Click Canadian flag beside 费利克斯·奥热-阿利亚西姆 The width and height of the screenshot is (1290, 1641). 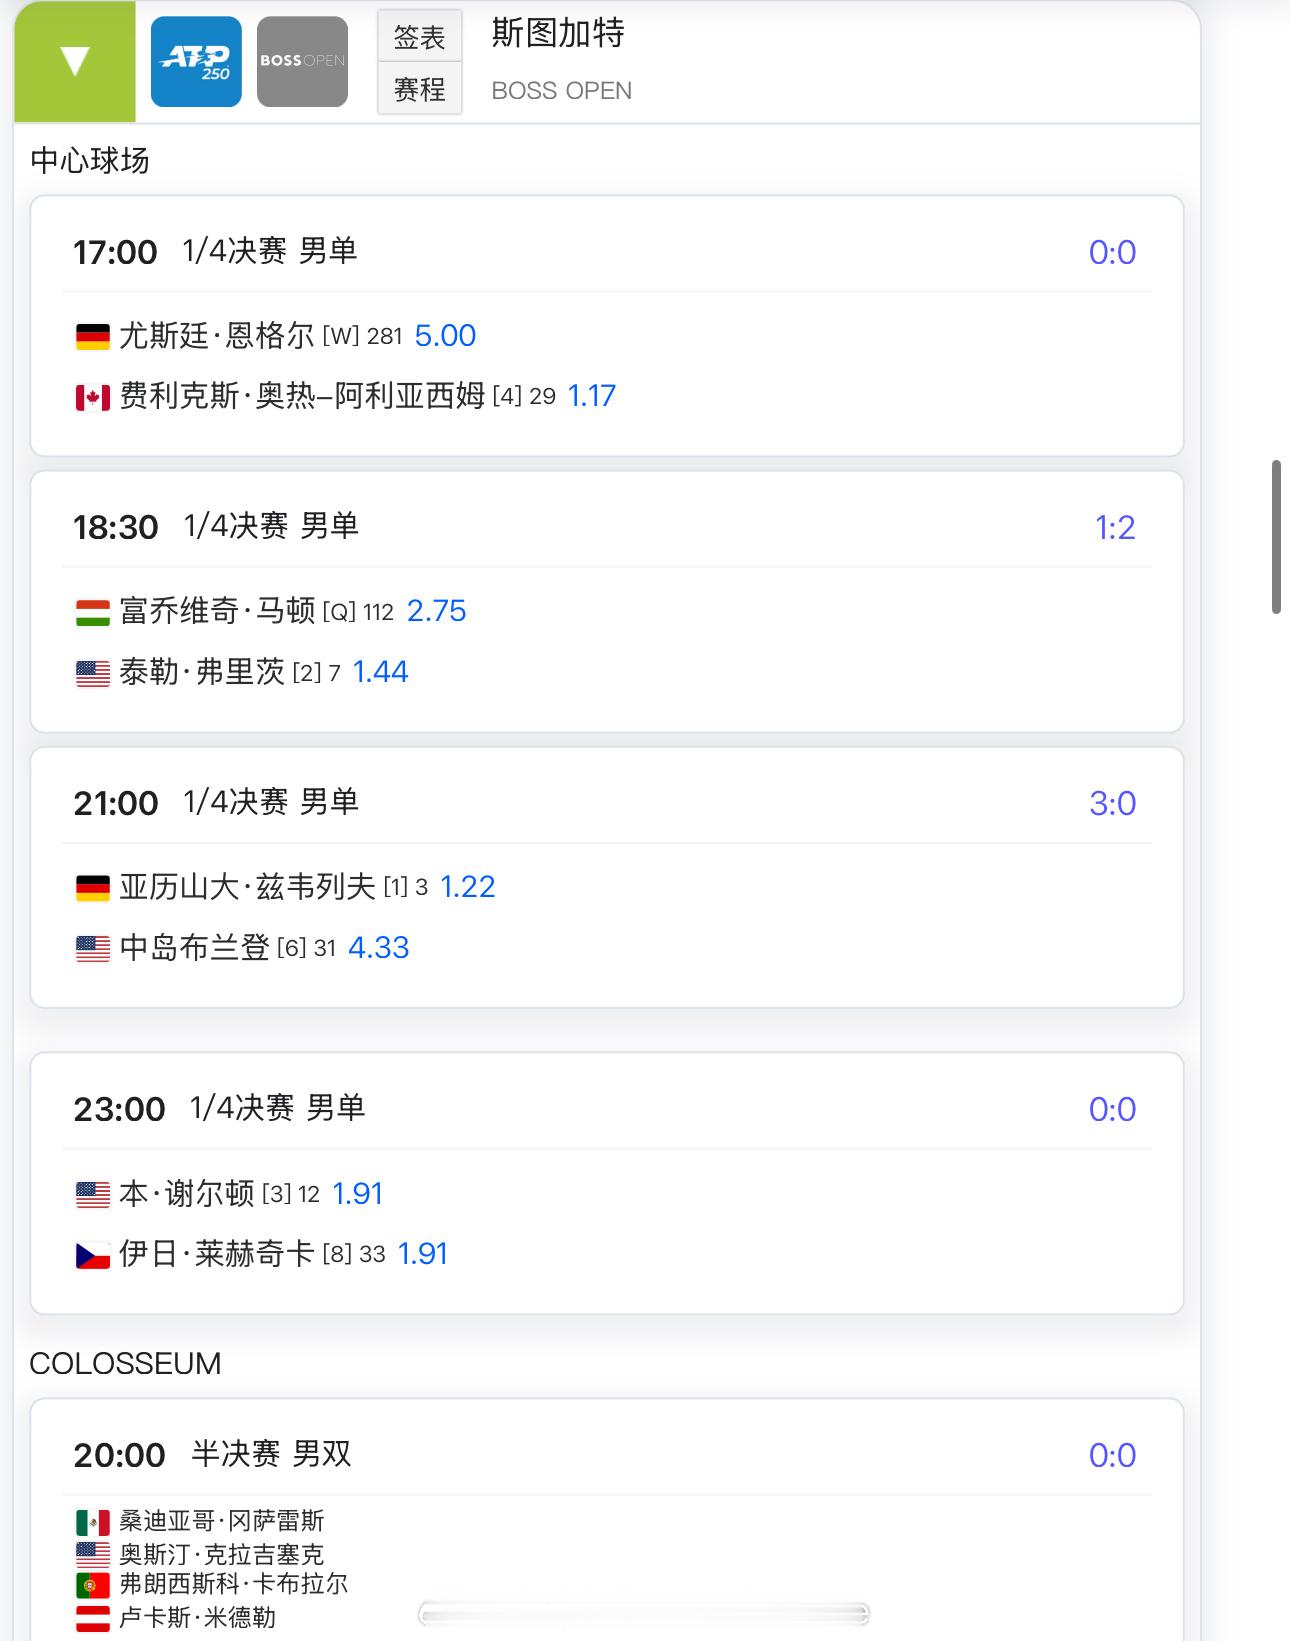click(x=93, y=398)
